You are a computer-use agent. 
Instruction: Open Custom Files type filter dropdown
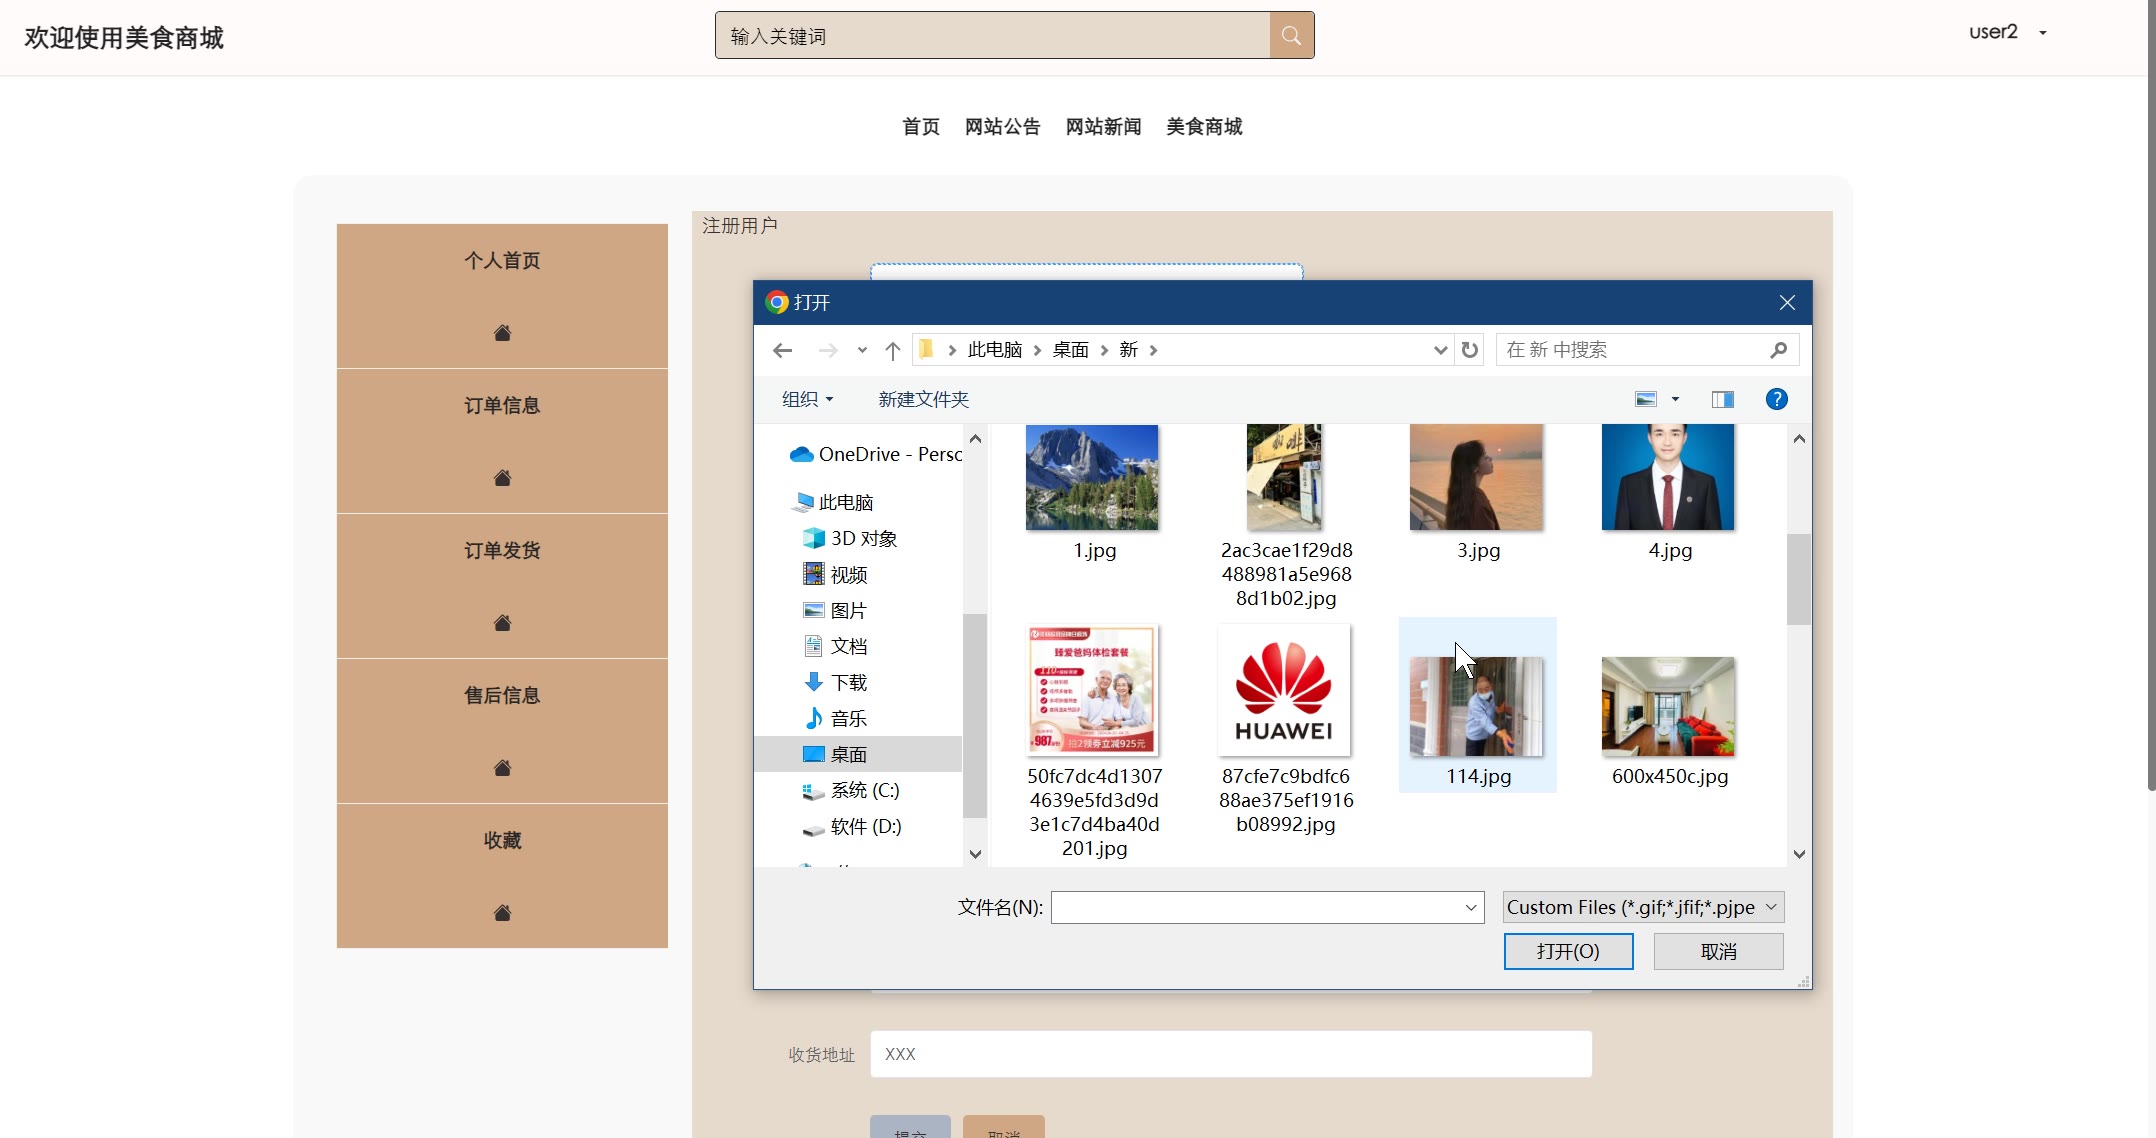1643,907
